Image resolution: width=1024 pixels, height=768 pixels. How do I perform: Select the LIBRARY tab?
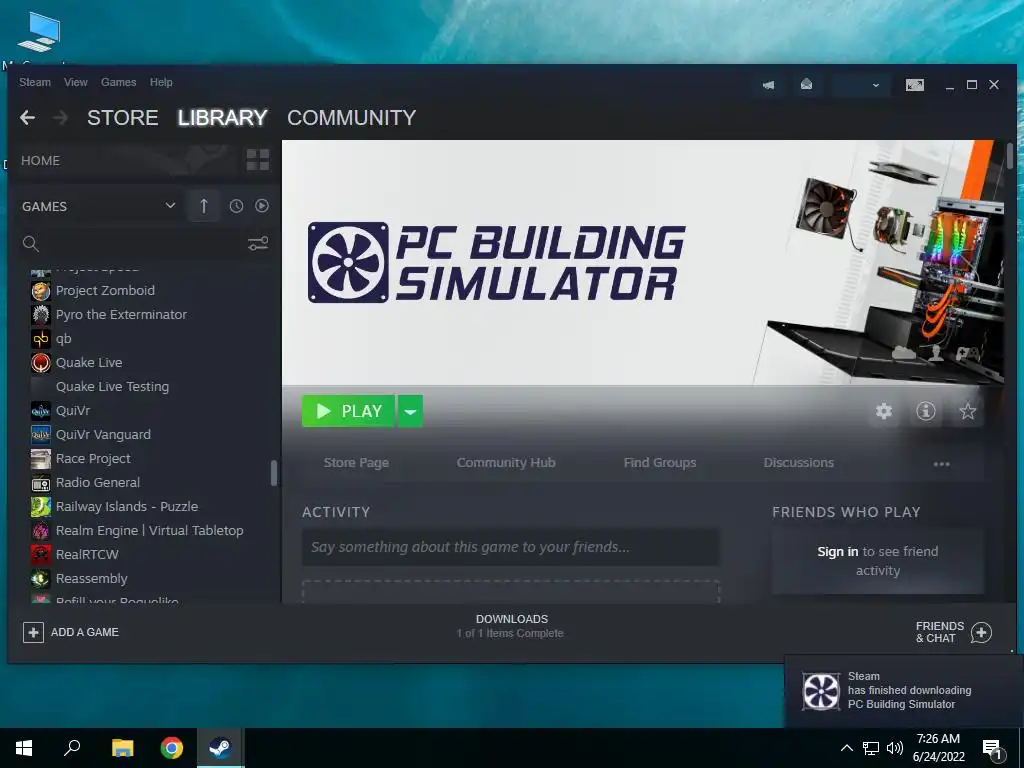223,118
